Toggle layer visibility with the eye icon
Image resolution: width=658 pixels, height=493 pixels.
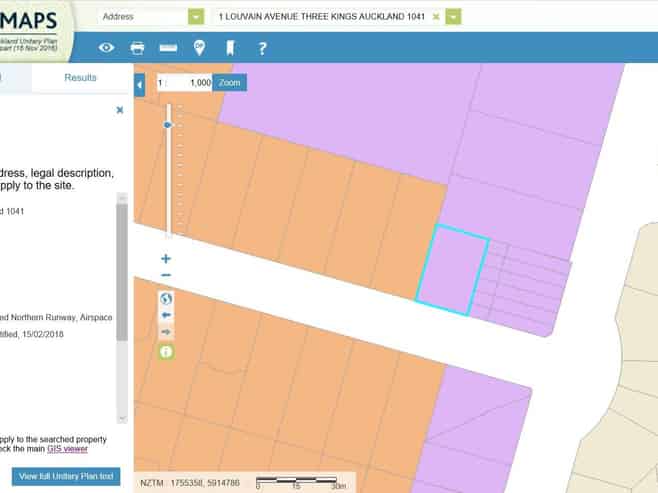tap(107, 48)
